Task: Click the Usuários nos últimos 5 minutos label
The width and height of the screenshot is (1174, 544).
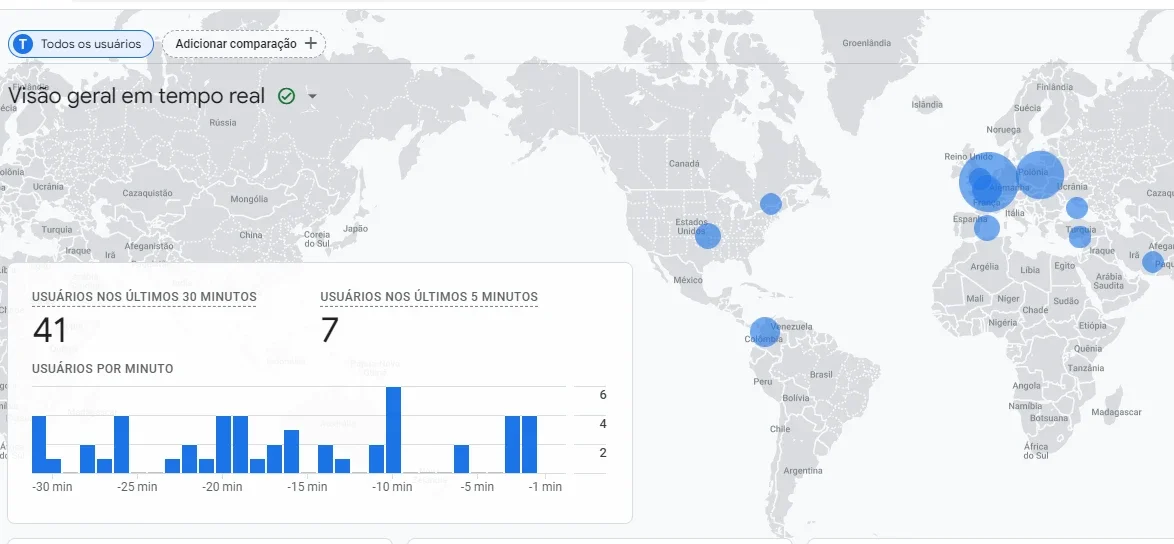Action: pyautogui.click(x=429, y=297)
